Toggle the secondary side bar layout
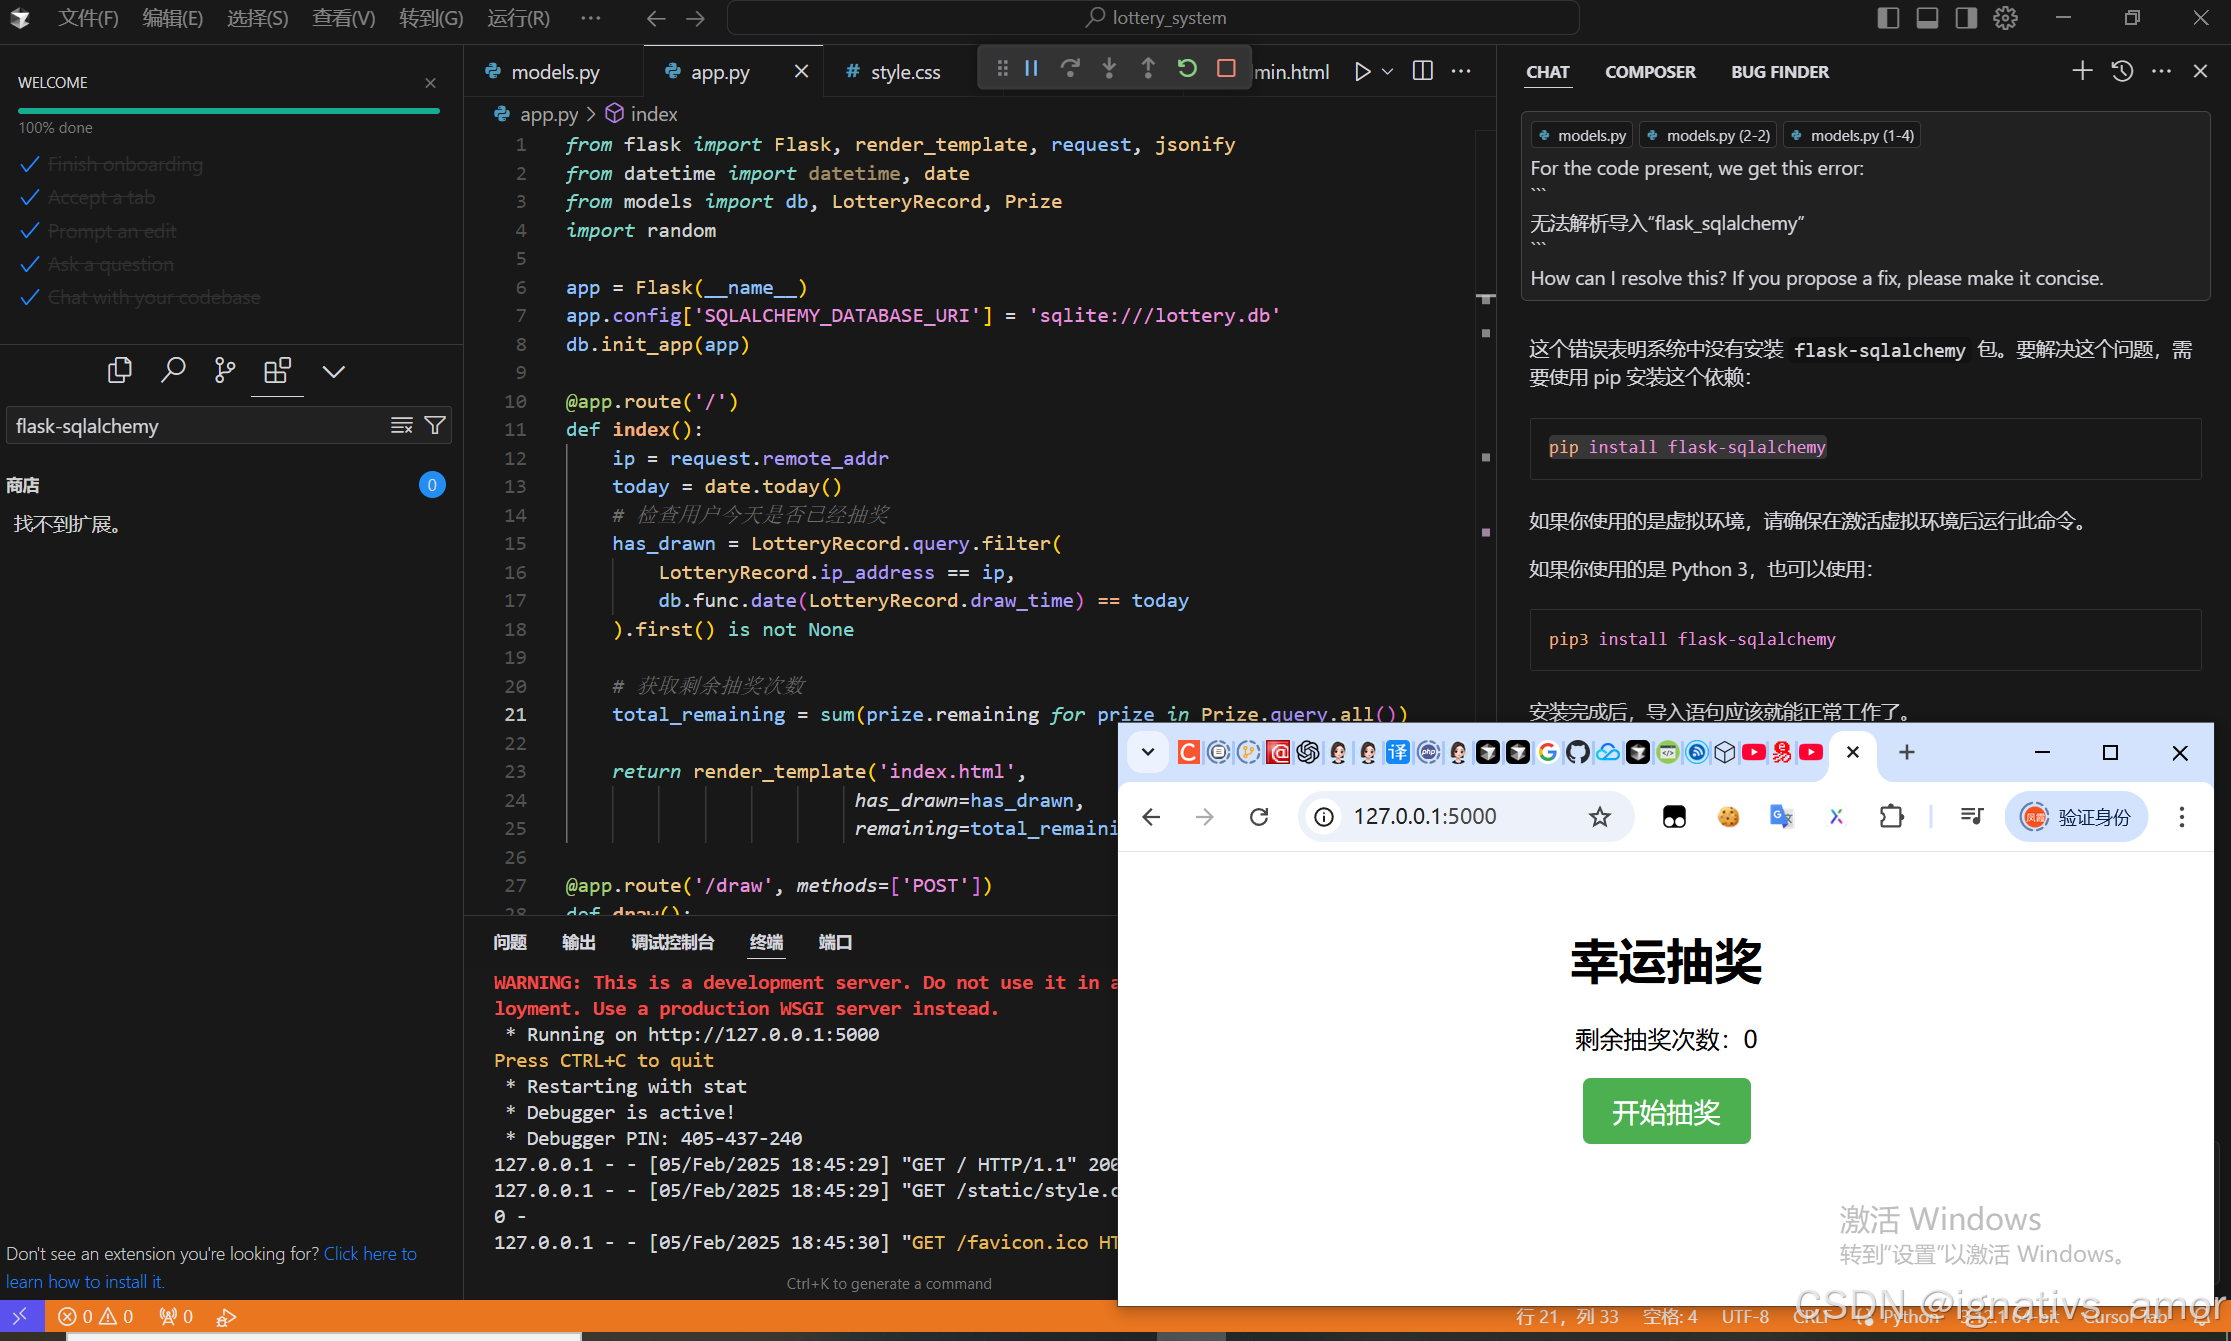The height and width of the screenshot is (1341, 2231). (1966, 18)
